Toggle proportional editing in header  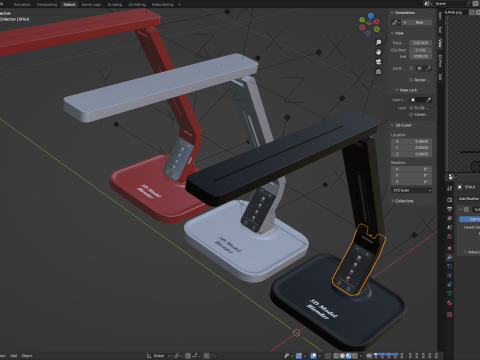click(207, 356)
